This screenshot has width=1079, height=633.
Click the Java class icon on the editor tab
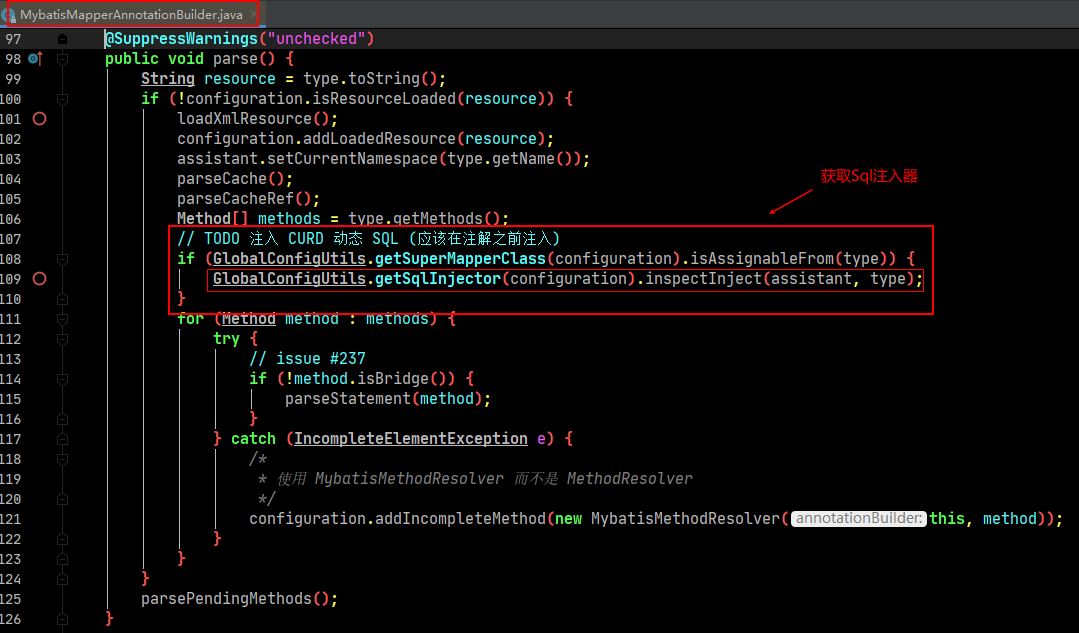(8, 14)
